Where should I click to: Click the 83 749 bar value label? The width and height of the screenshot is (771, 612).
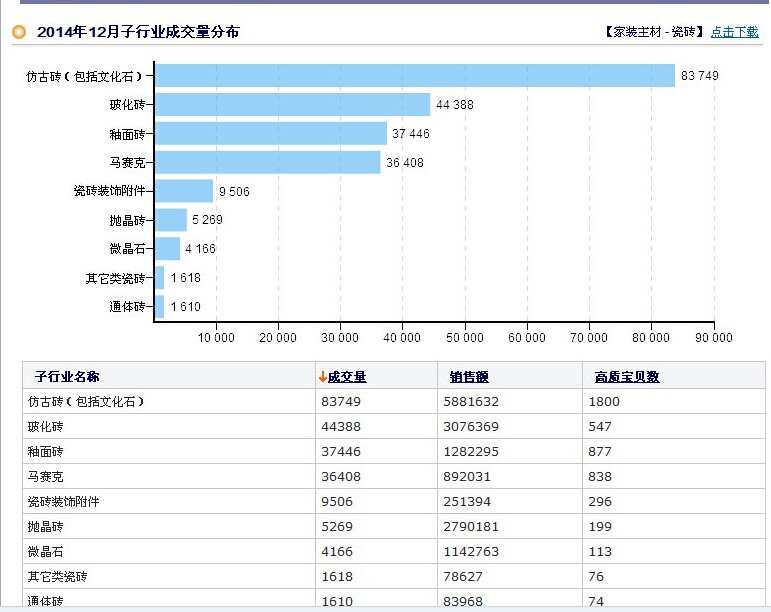coord(699,76)
